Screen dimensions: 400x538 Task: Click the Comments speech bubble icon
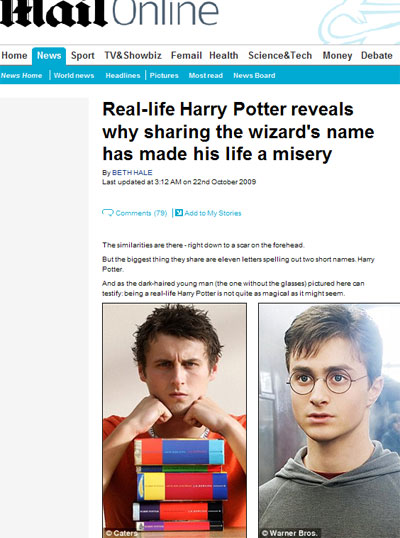click(x=107, y=213)
